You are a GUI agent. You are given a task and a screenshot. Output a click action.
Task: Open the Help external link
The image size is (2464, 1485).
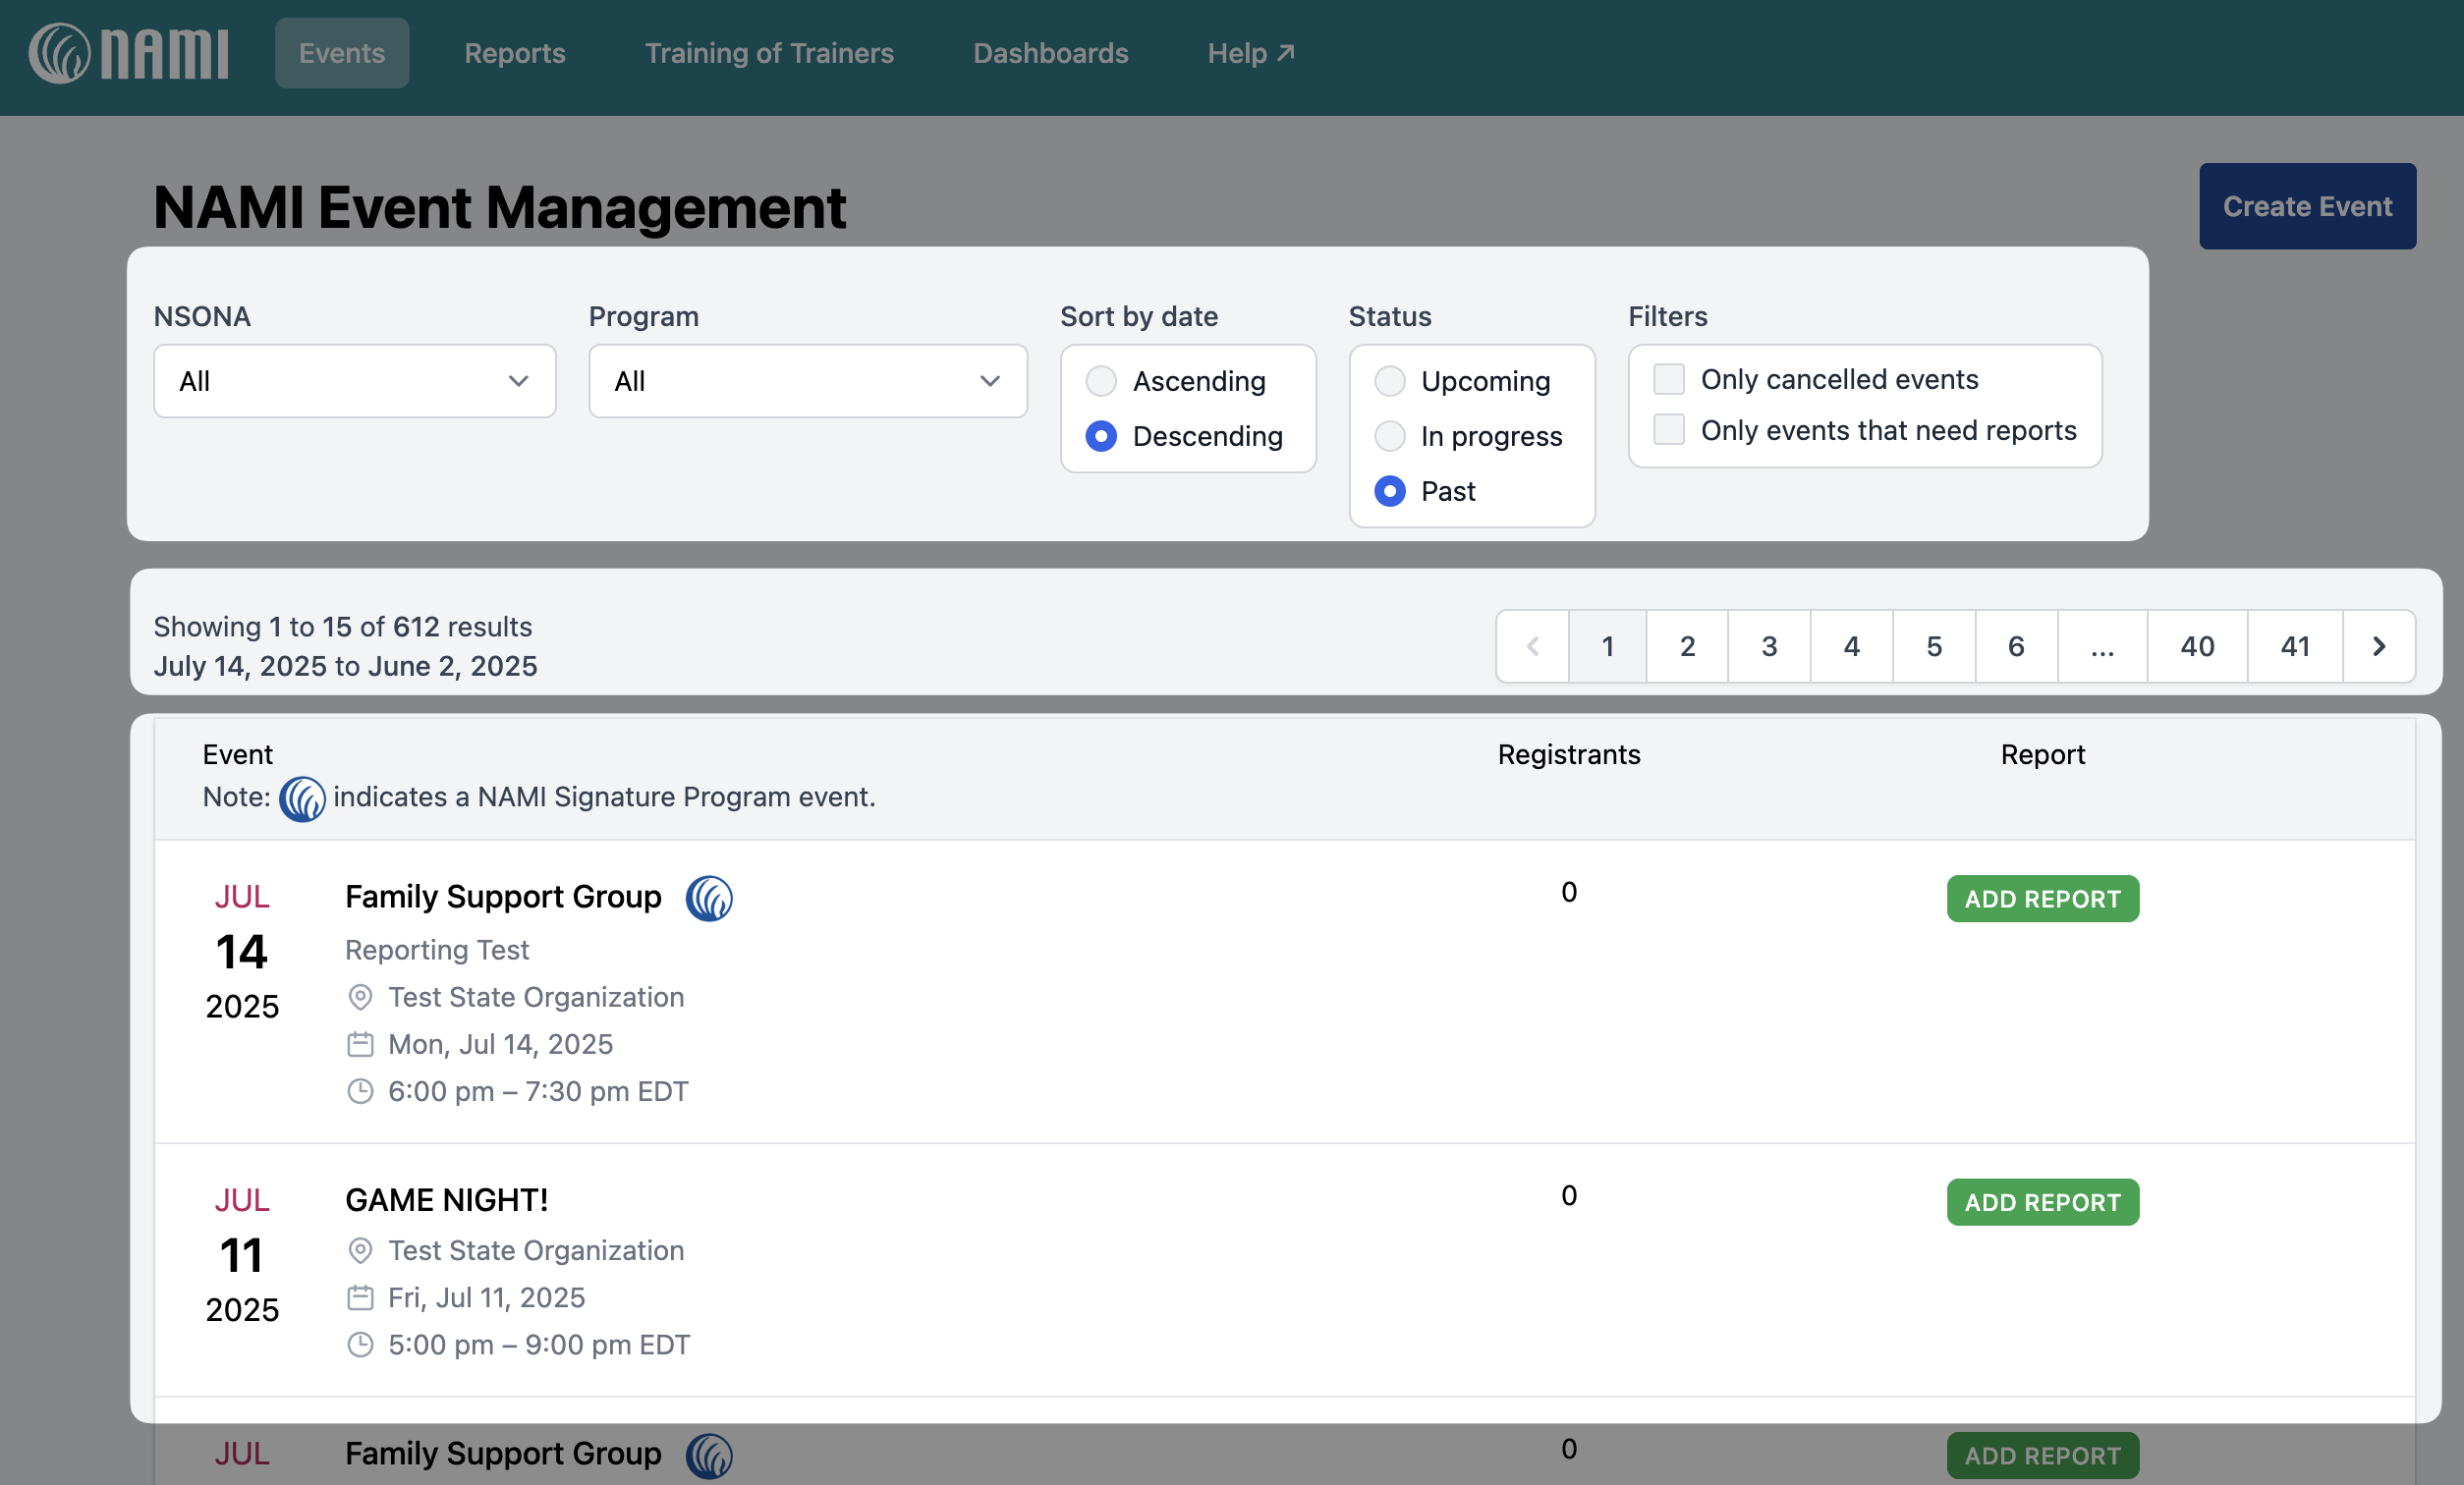(x=1251, y=53)
